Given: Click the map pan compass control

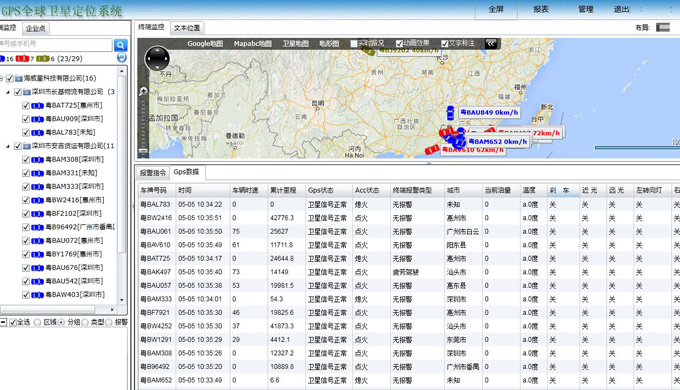Looking at the screenshot, I should coord(157,58).
